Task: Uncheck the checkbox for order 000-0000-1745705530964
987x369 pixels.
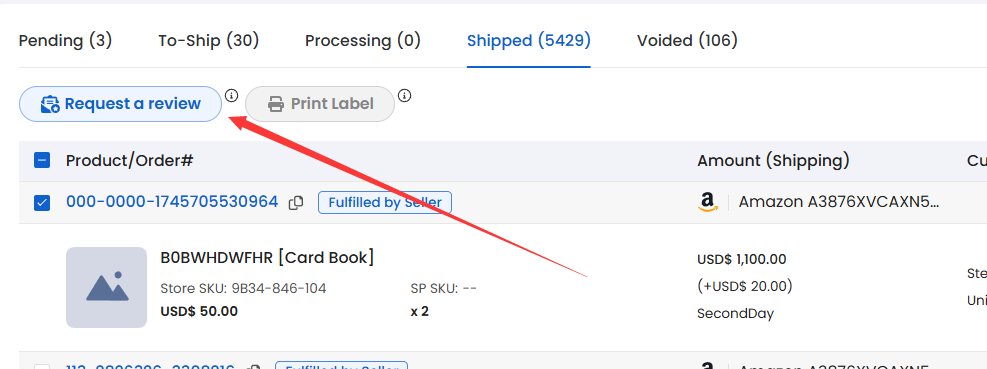Action: [42, 203]
